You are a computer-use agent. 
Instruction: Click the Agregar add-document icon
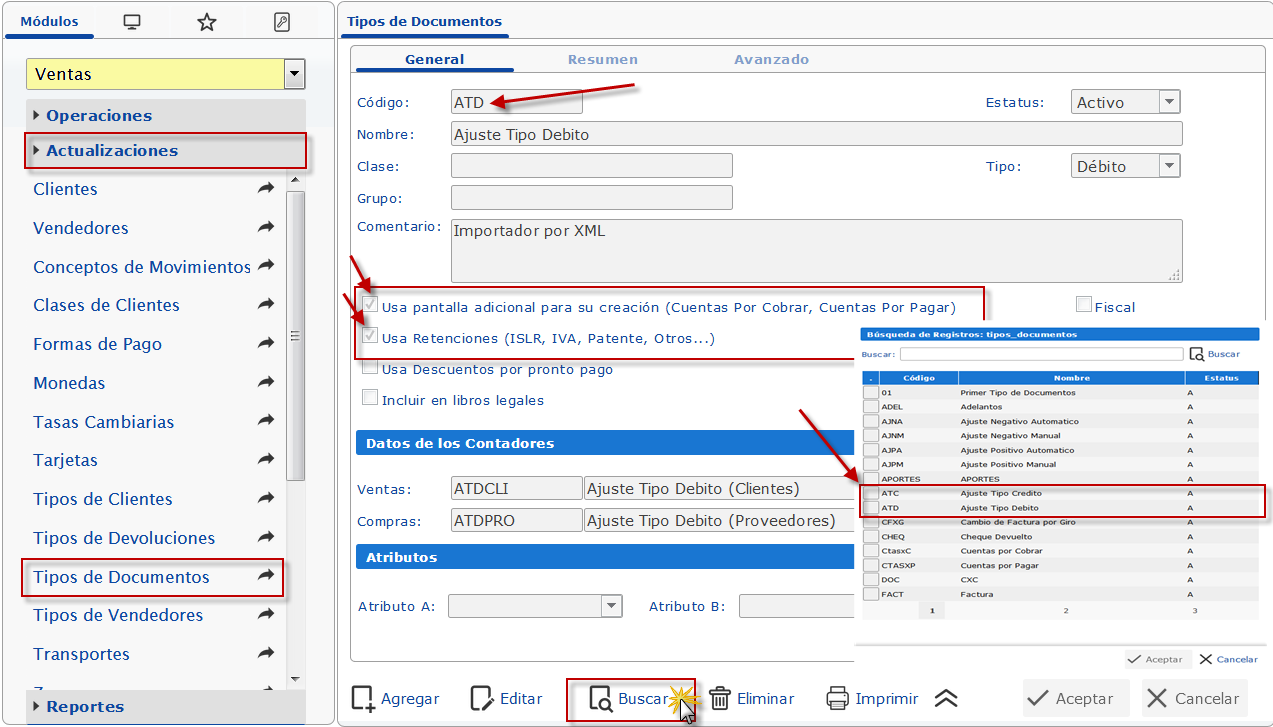tap(363, 699)
